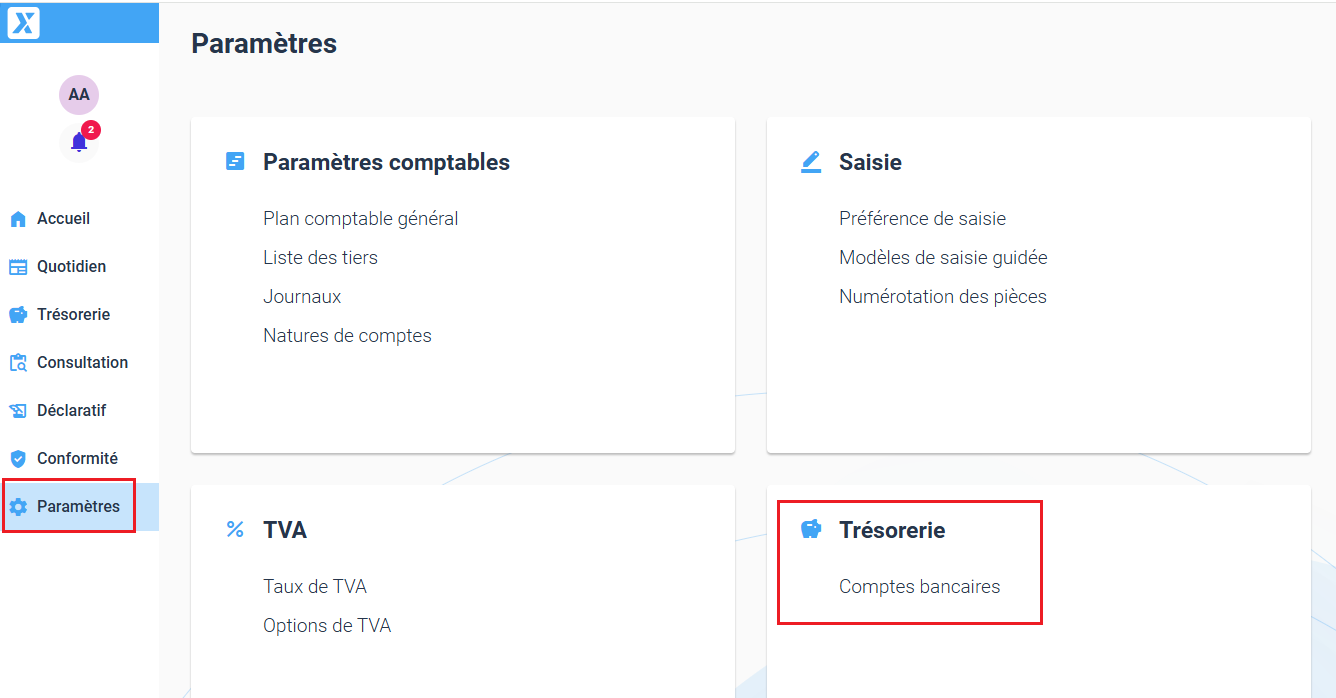1336x698 pixels.
Task: Open Liste des tiers
Action: (x=321, y=257)
